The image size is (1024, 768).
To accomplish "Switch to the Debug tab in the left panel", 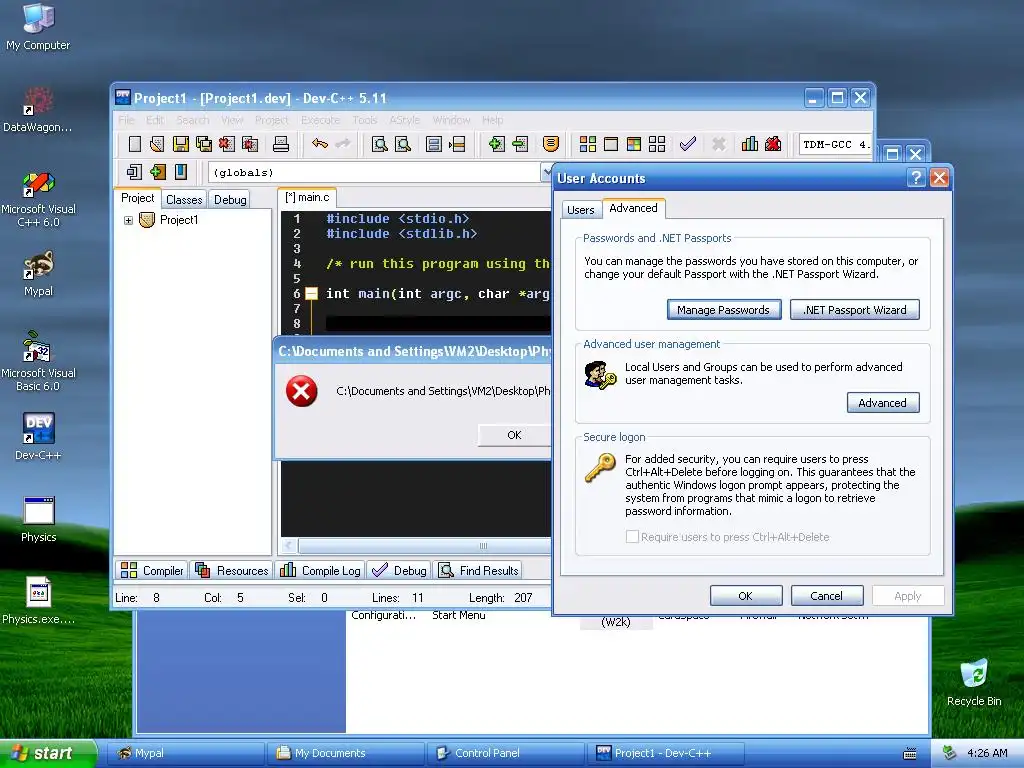I will [x=230, y=200].
